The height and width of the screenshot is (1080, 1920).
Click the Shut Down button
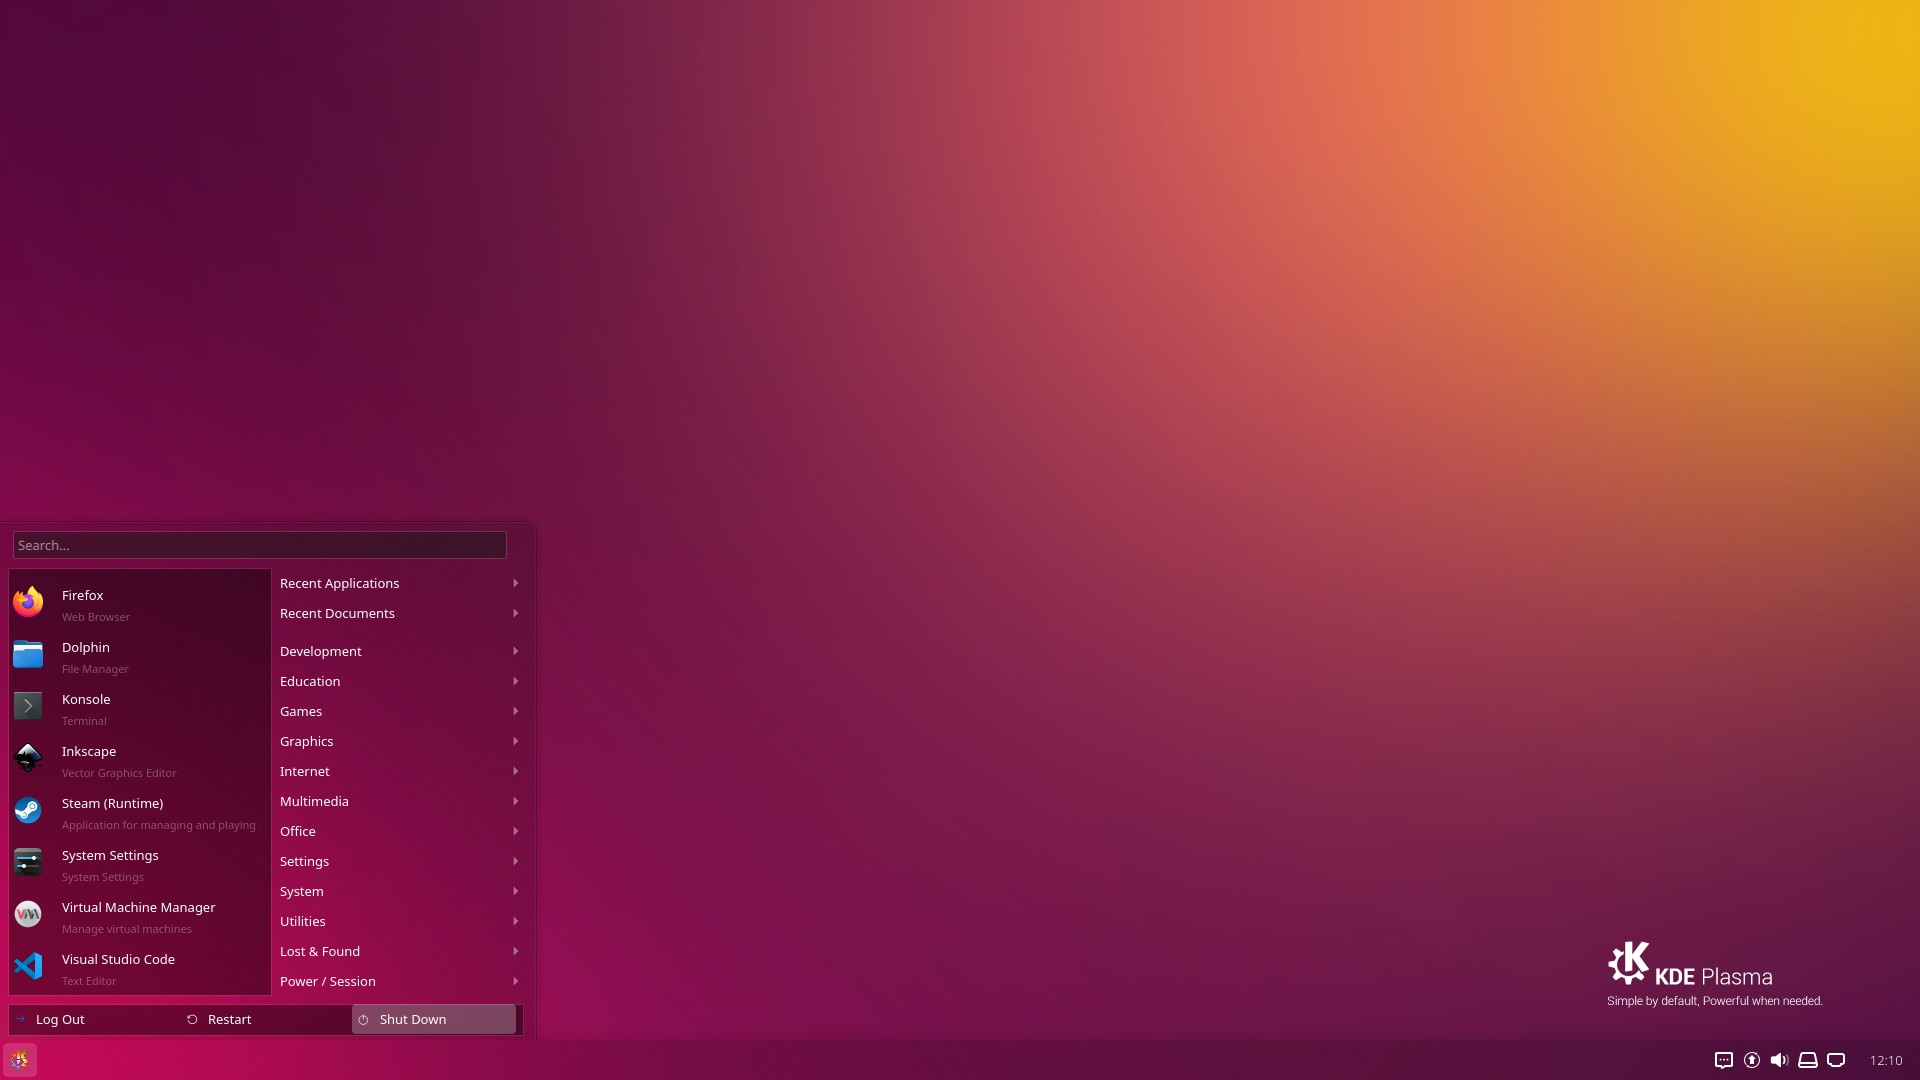(434, 1019)
